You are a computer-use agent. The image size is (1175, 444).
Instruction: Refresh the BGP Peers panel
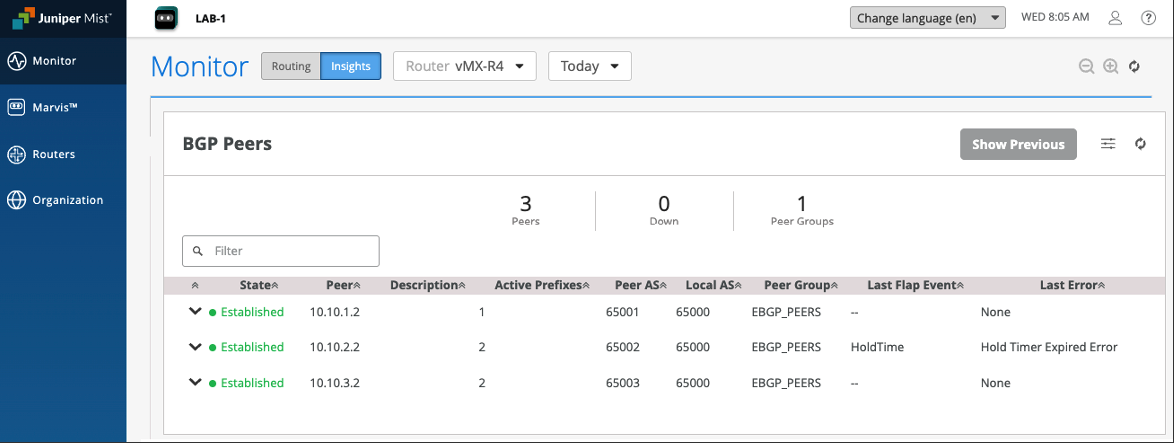1140,144
